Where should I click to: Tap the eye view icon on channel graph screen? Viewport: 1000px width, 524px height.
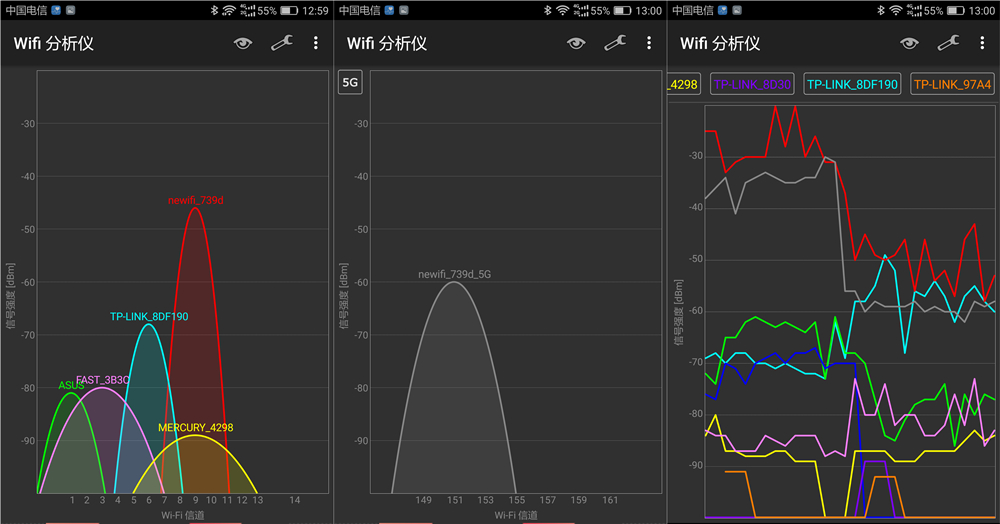point(243,43)
